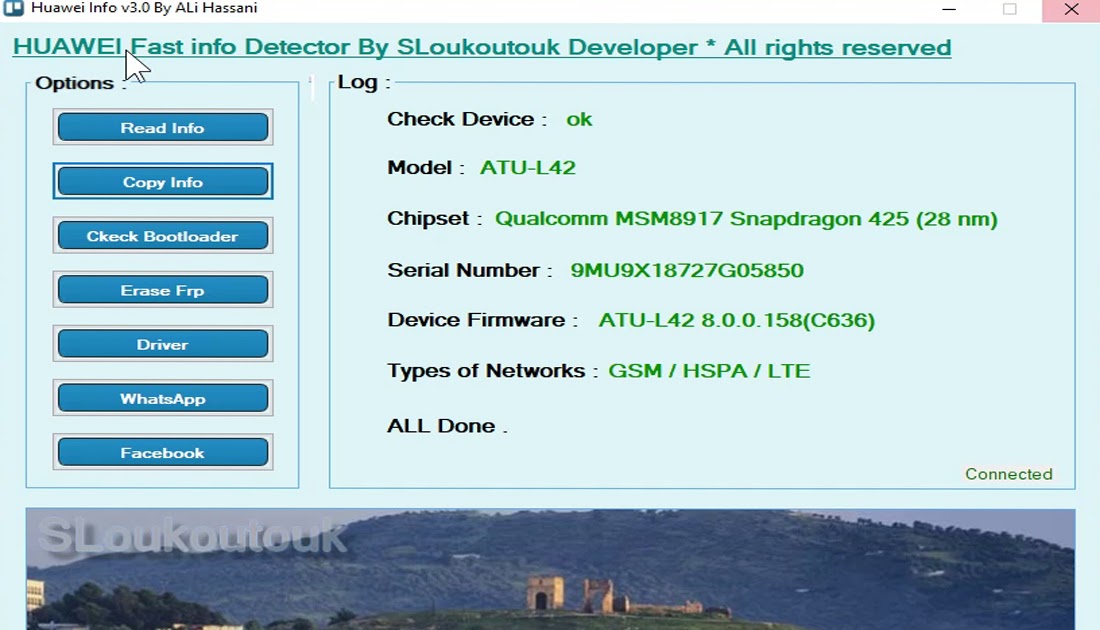
Task: Click the Copy Info button
Action: click(x=163, y=182)
